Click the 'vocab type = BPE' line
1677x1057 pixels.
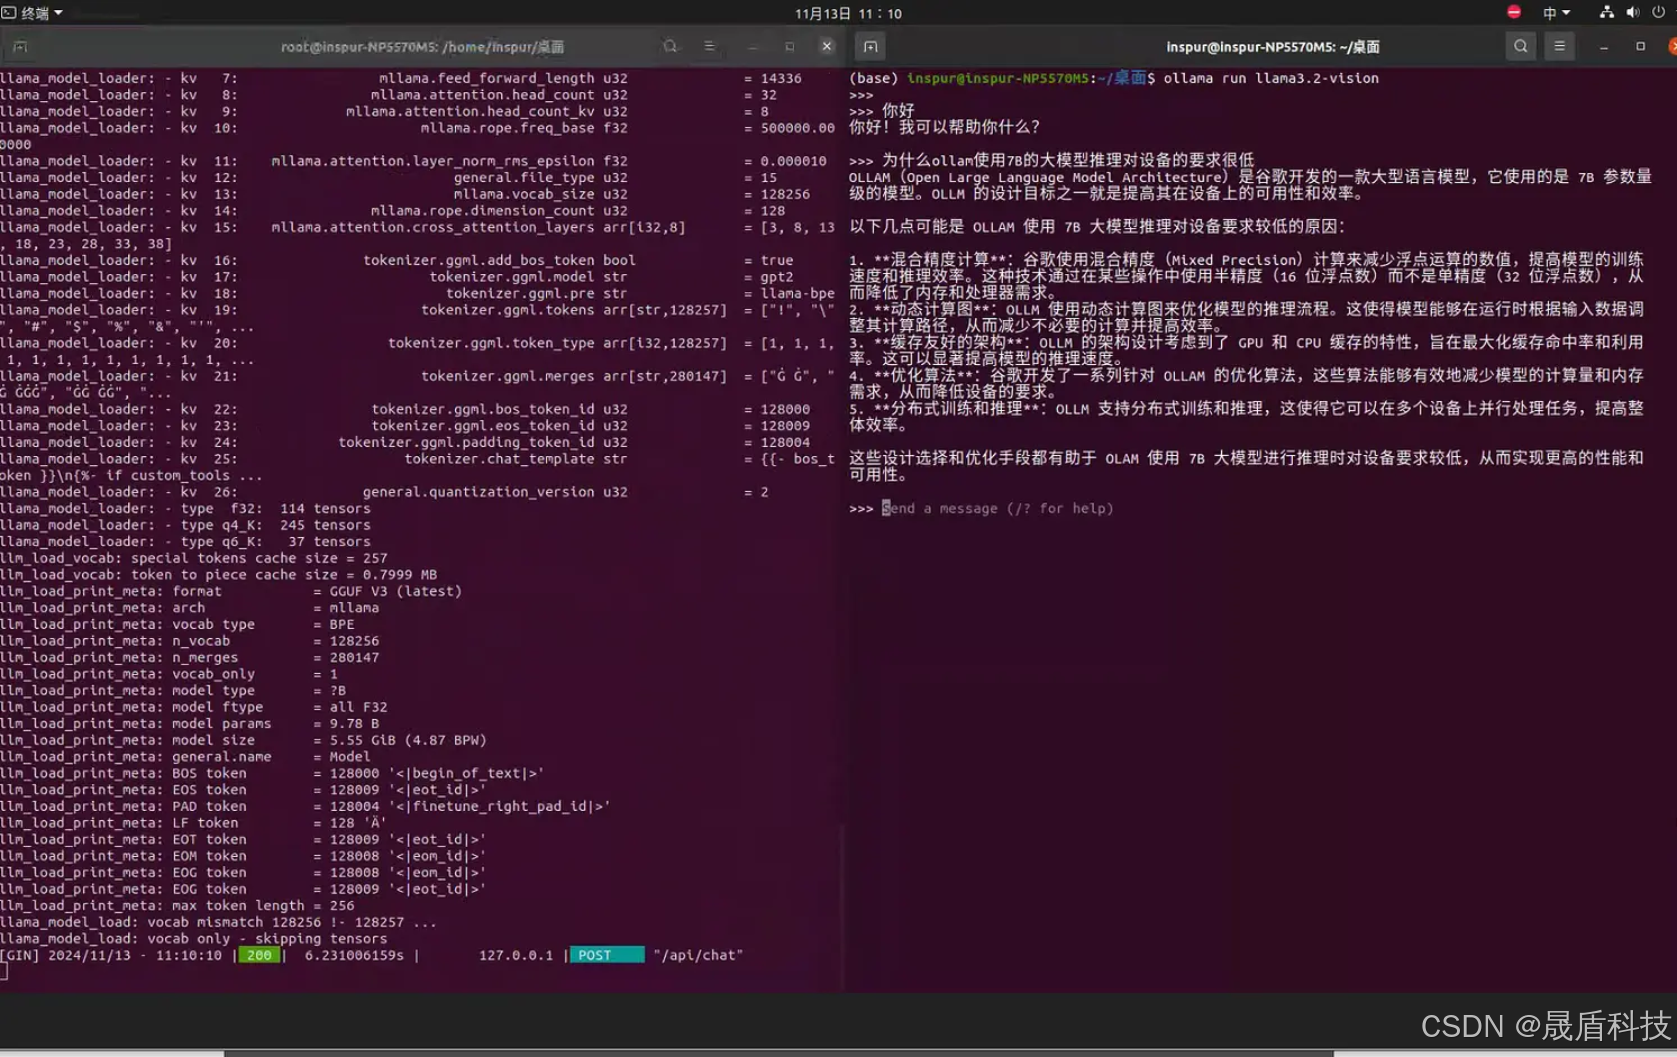click(x=178, y=624)
